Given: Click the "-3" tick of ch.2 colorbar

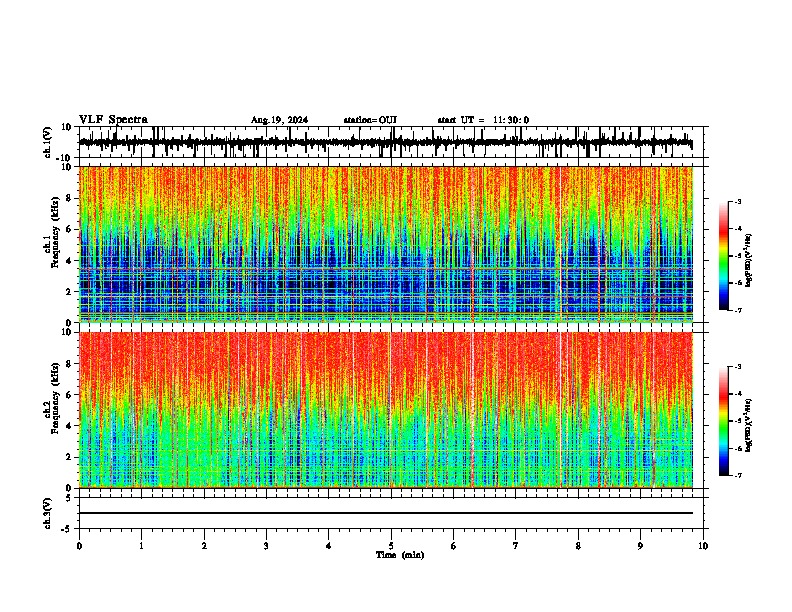Looking at the screenshot, I should click(x=738, y=367).
